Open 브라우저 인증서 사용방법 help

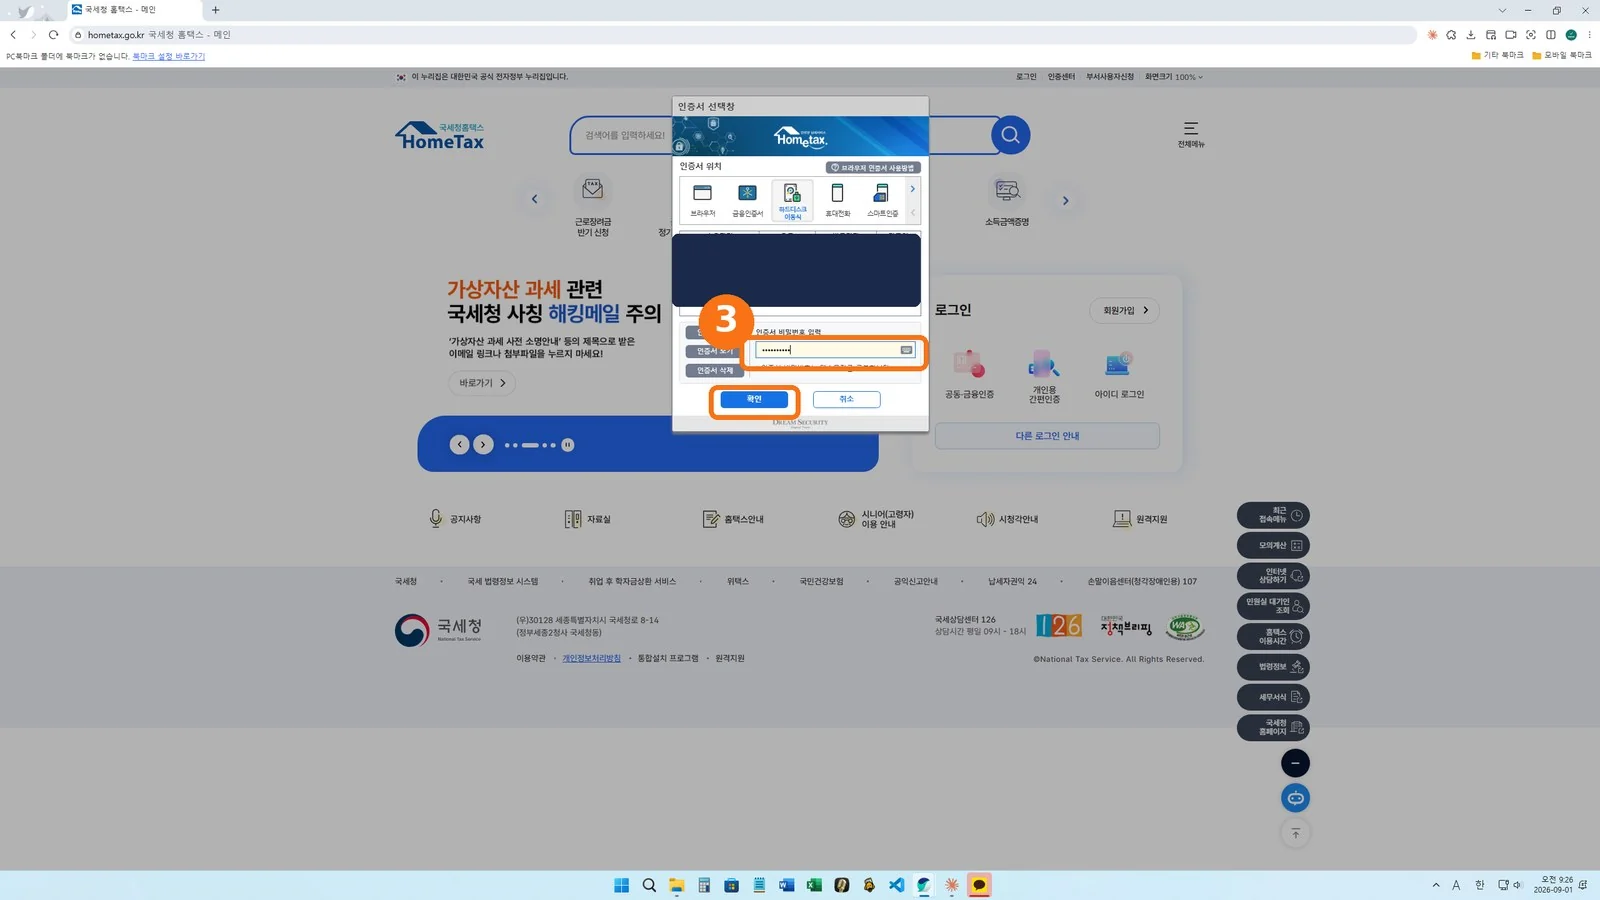(873, 168)
